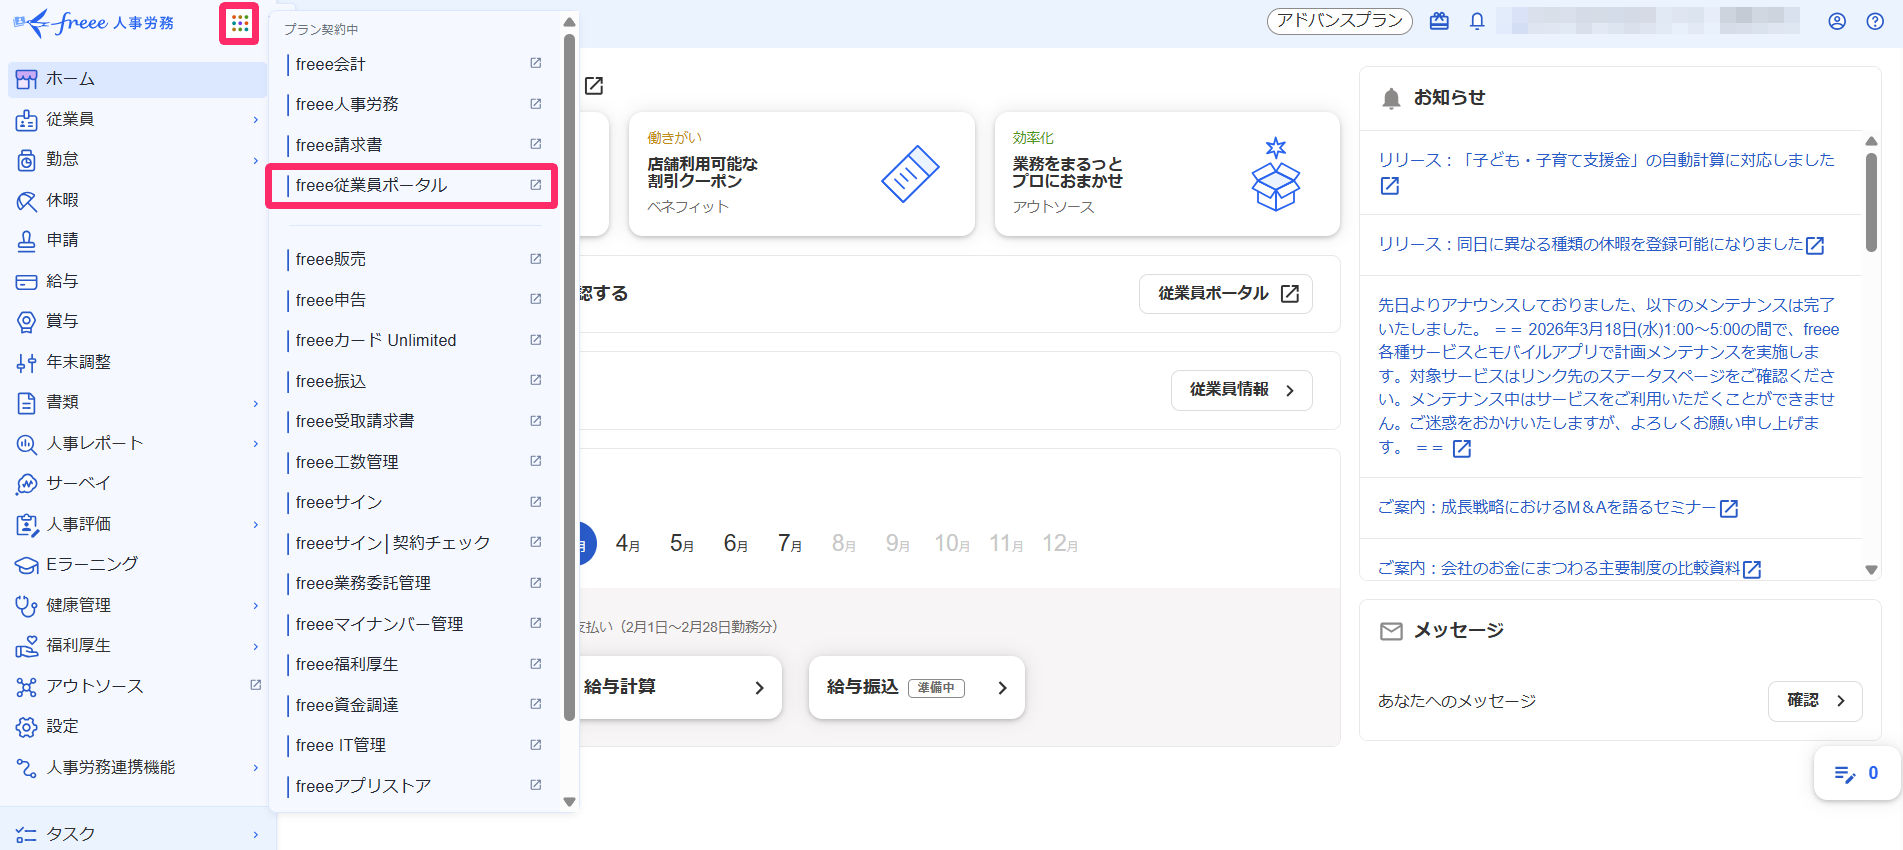Click the freee 人事労務 logo
Image resolution: width=1903 pixels, height=850 pixels.
93,22
